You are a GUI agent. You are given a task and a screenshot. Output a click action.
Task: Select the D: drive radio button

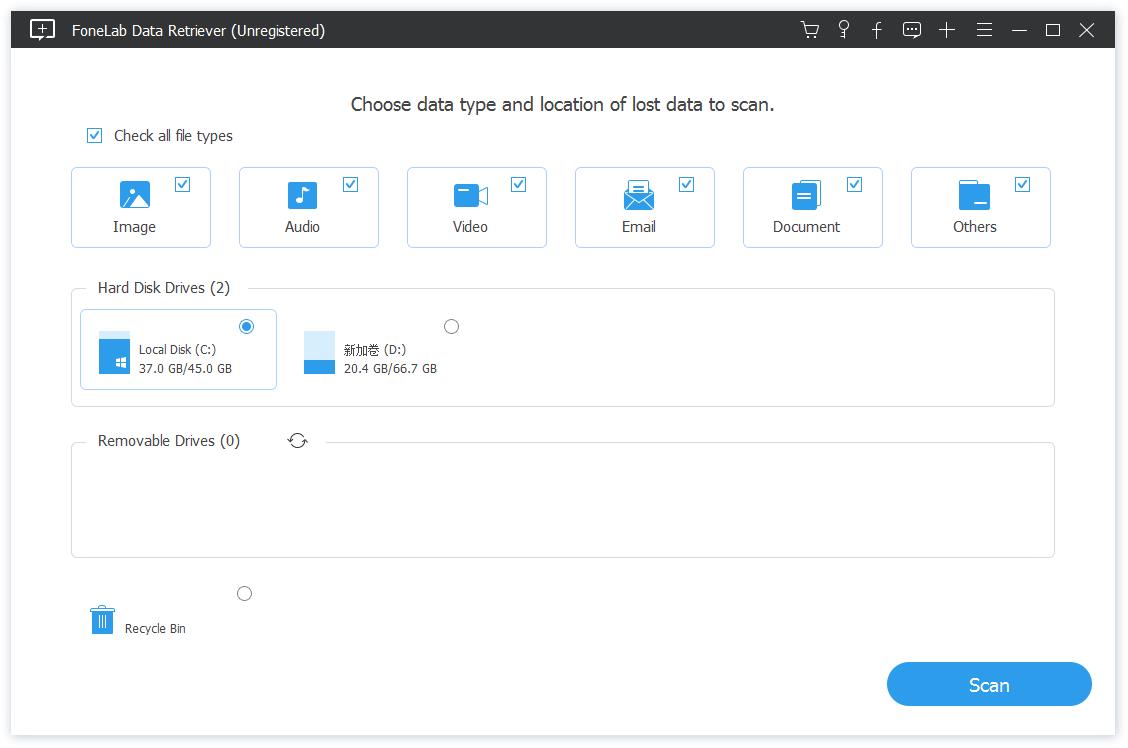point(451,327)
